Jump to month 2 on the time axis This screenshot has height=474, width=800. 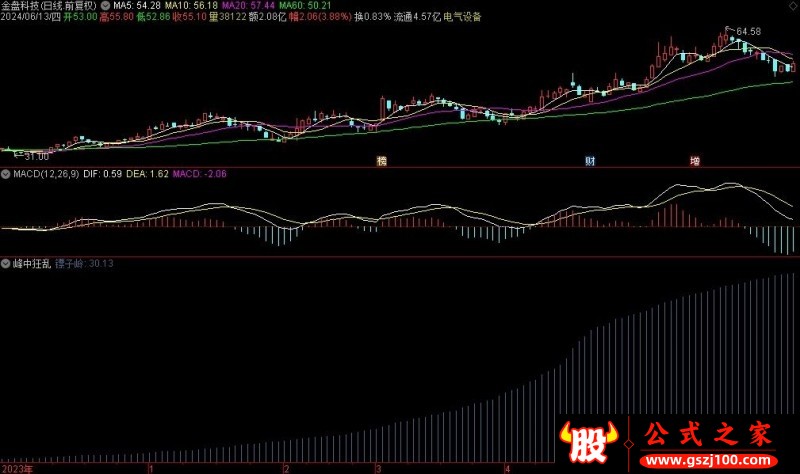click(x=287, y=469)
